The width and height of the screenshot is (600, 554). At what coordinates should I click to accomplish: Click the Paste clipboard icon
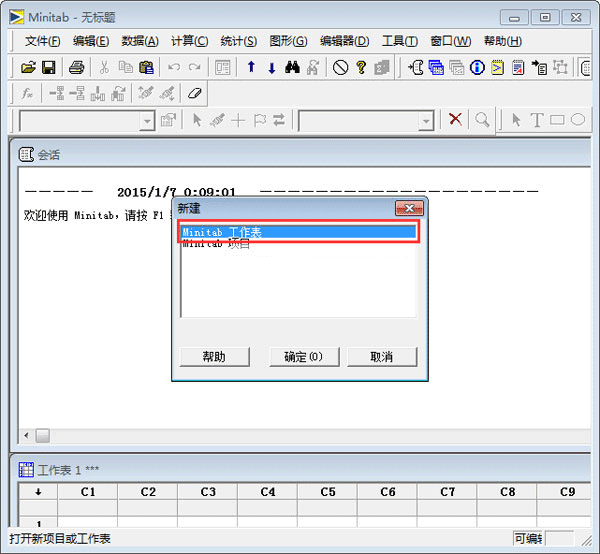pos(146,68)
